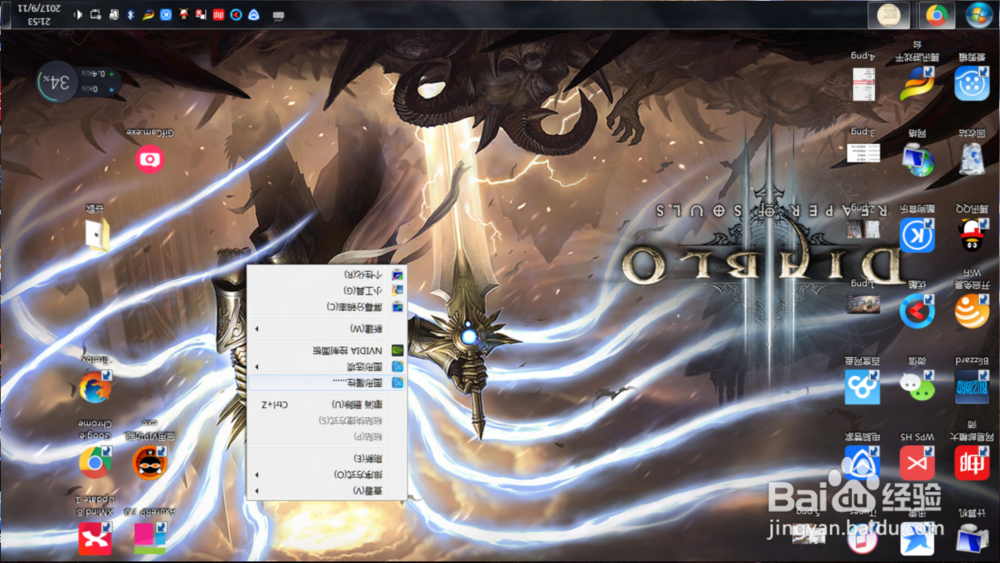Launch the 微信 WeChat shortcut
This screenshot has width=1000, height=563.
coord(917,387)
